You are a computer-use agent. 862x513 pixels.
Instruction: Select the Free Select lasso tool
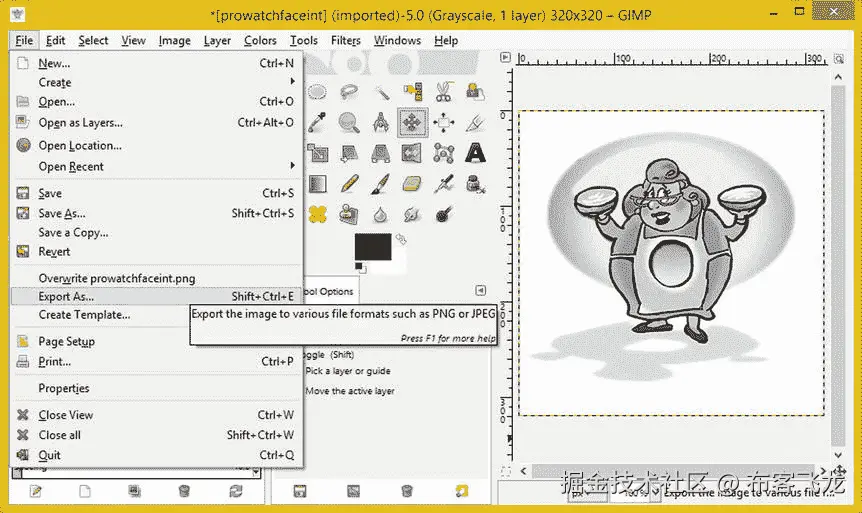point(349,92)
